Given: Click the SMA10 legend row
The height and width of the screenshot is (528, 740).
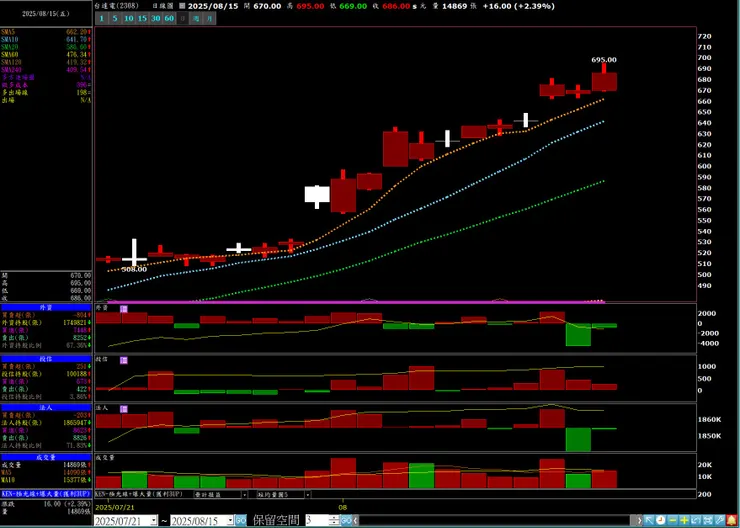Looking at the screenshot, I should coord(46,39).
